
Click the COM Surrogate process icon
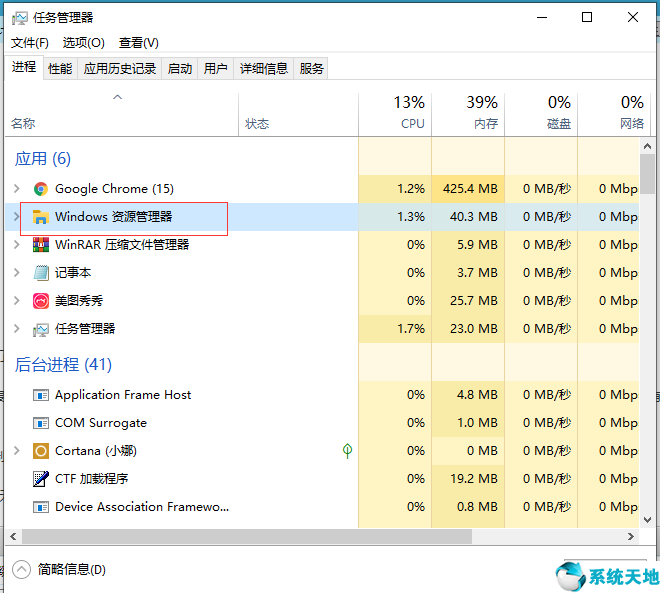(x=41, y=423)
